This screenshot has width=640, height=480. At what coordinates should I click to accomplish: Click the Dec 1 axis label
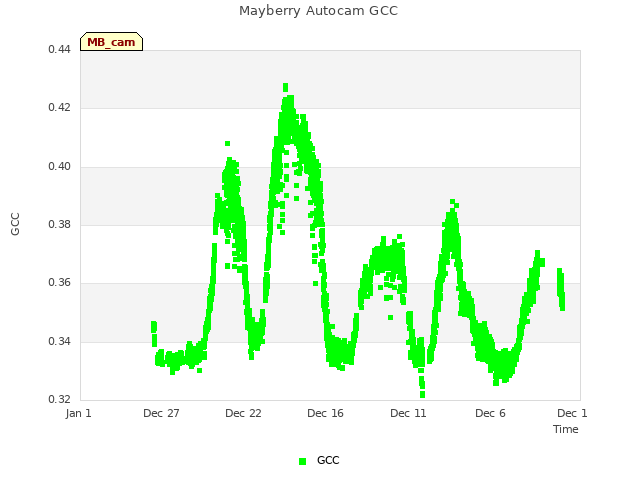coord(572,413)
